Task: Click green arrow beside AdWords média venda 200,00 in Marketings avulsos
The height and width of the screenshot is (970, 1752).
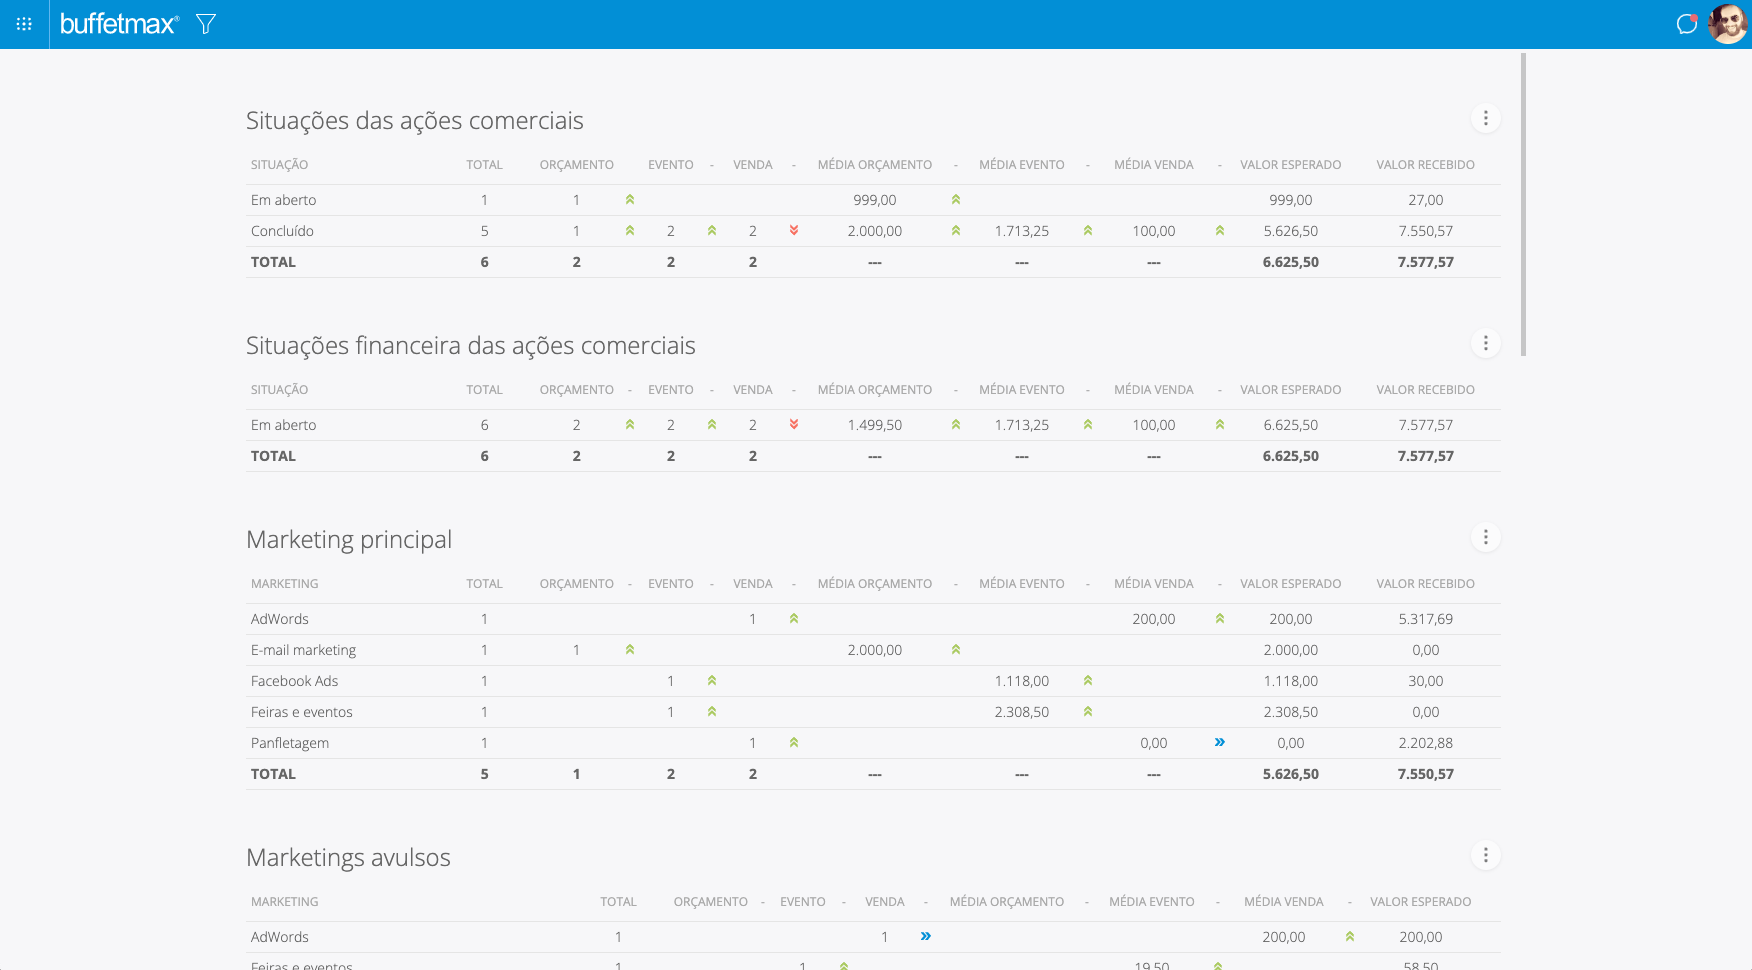Action: (x=1350, y=937)
